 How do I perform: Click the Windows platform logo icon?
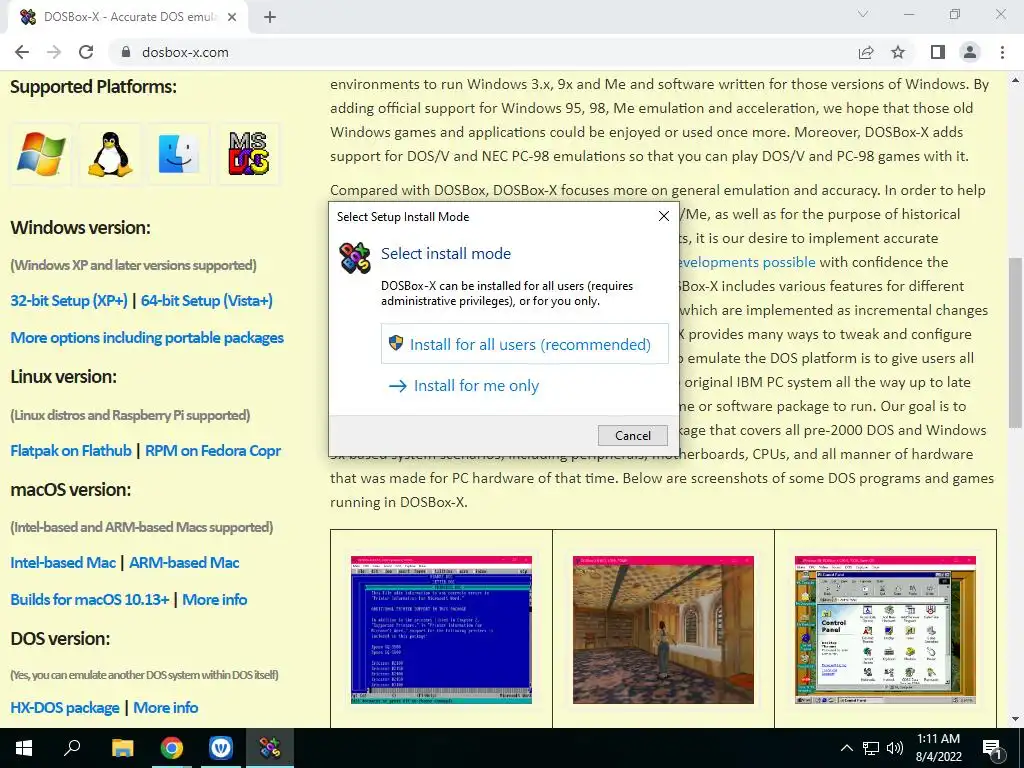[x=41, y=154]
